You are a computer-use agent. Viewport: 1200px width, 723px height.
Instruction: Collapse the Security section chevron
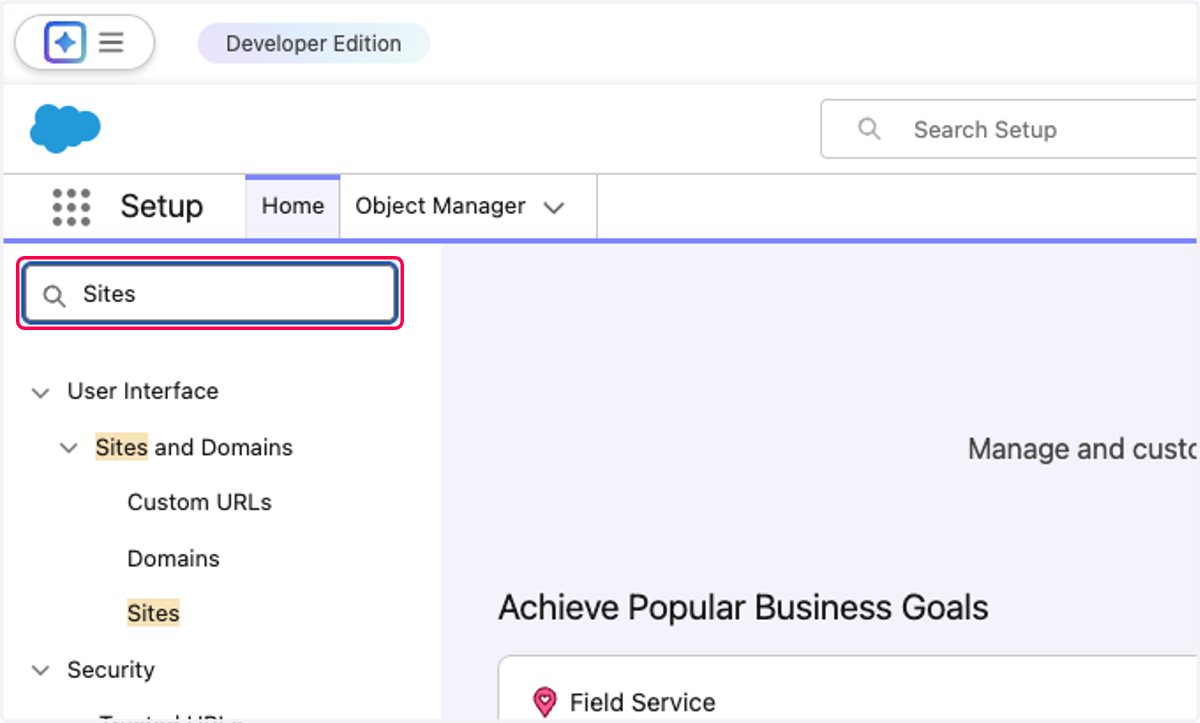[41, 670]
